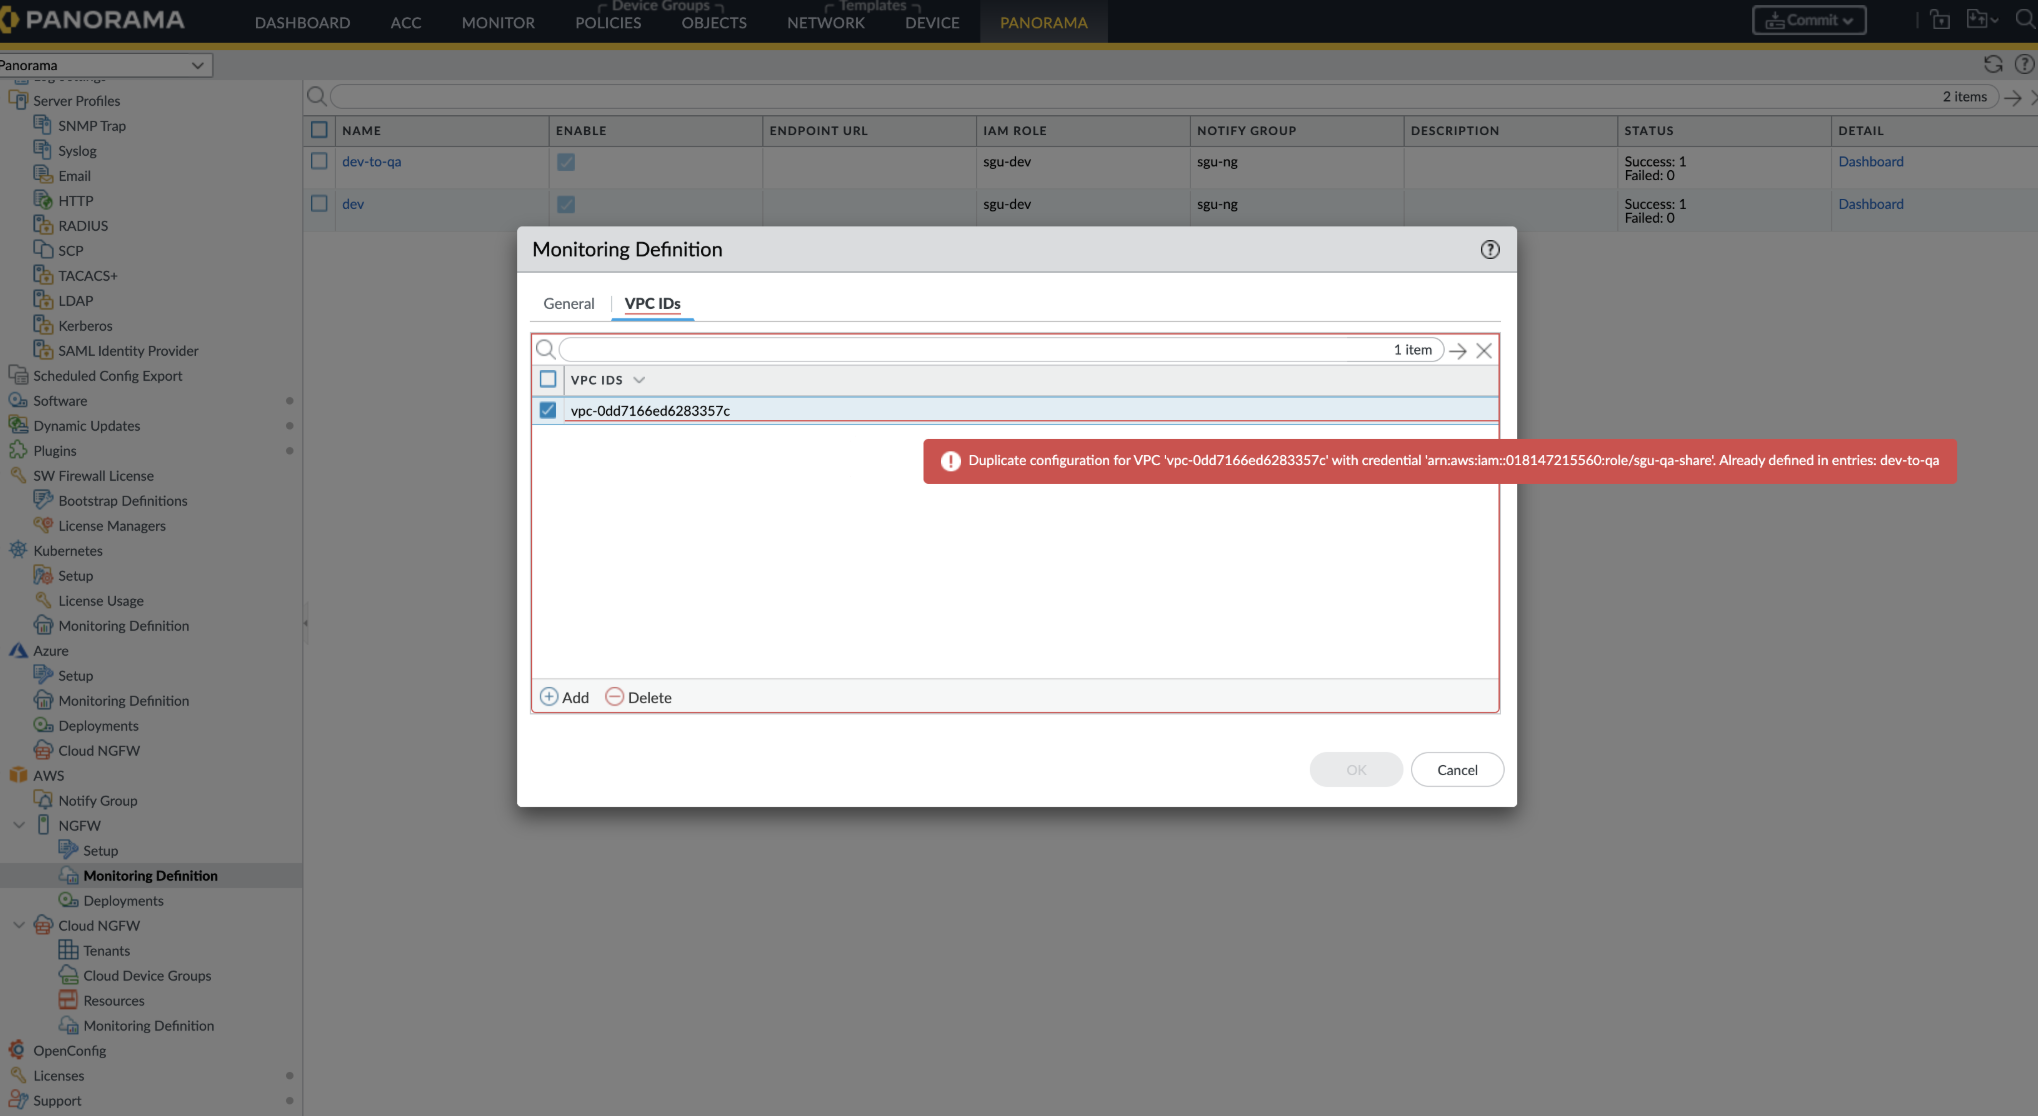Viewport: 2038px width, 1116px height.
Task: Switch to the General tab
Action: pyautogui.click(x=568, y=303)
